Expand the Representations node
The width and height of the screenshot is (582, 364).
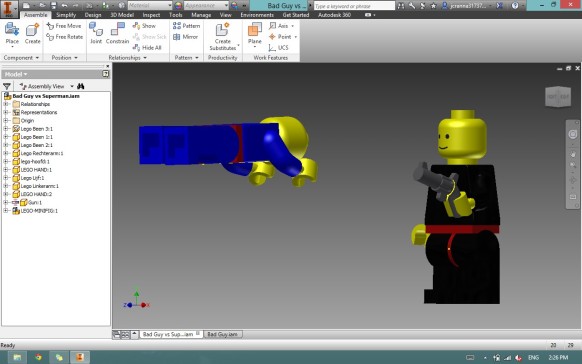click(x=6, y=112)
